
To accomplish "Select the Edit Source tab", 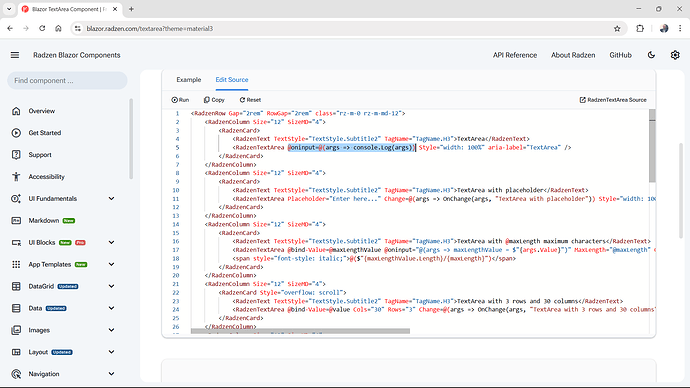I will (232, 80).
